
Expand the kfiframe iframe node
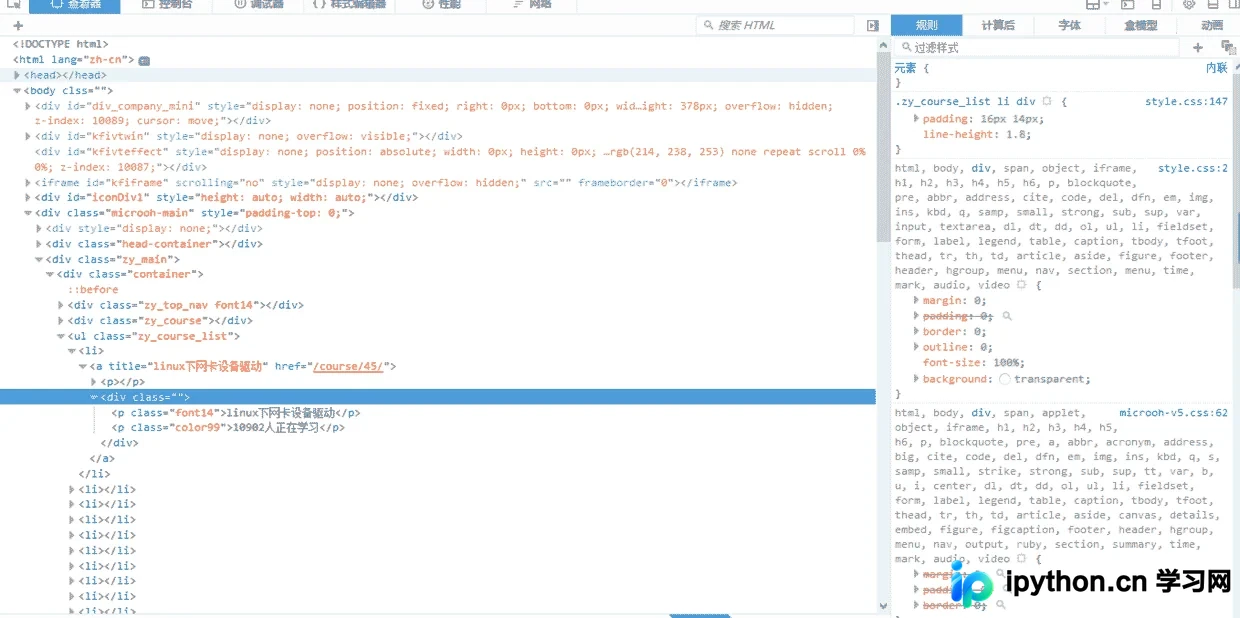28,183
